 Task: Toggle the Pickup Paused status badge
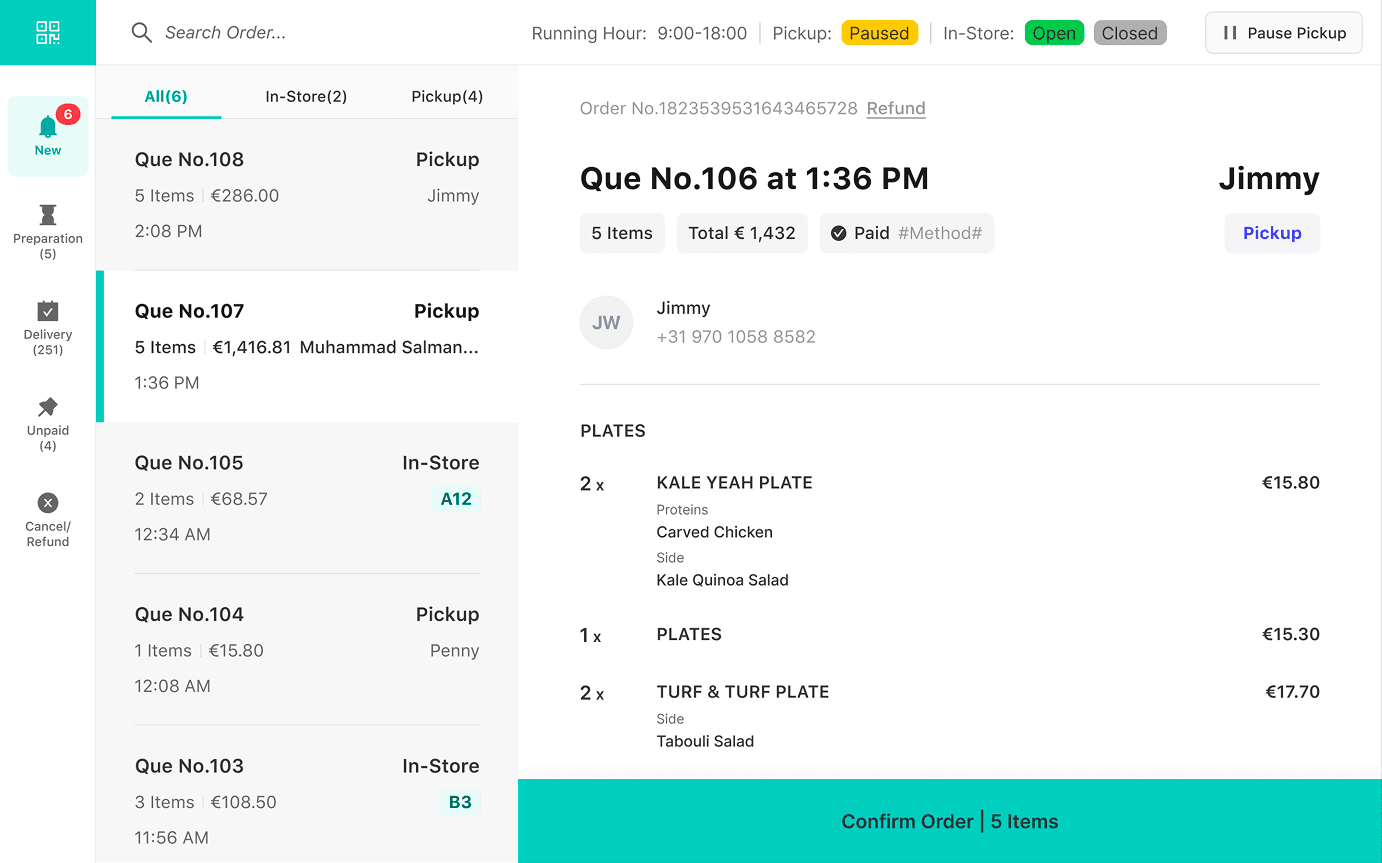click(879, 32)
